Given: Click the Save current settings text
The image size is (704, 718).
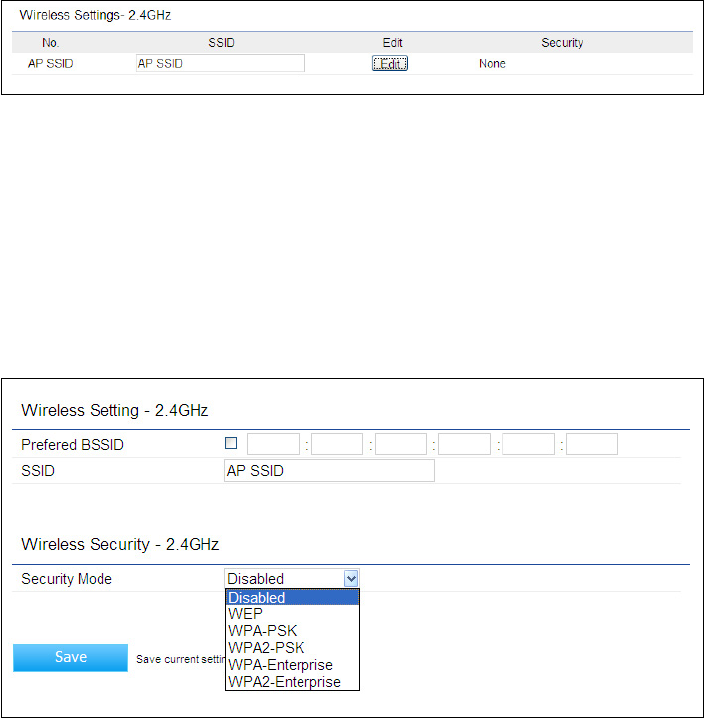Looking at the screenshot, I should (181, 659).
